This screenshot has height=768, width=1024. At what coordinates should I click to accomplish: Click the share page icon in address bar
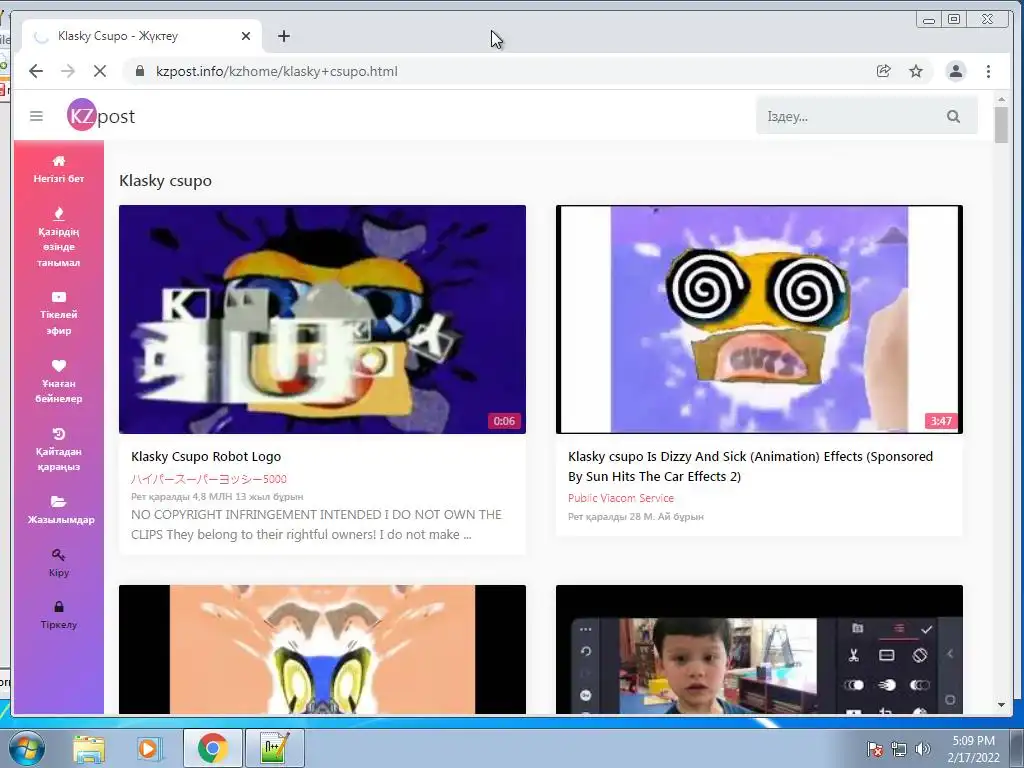(x=884, y=71)
